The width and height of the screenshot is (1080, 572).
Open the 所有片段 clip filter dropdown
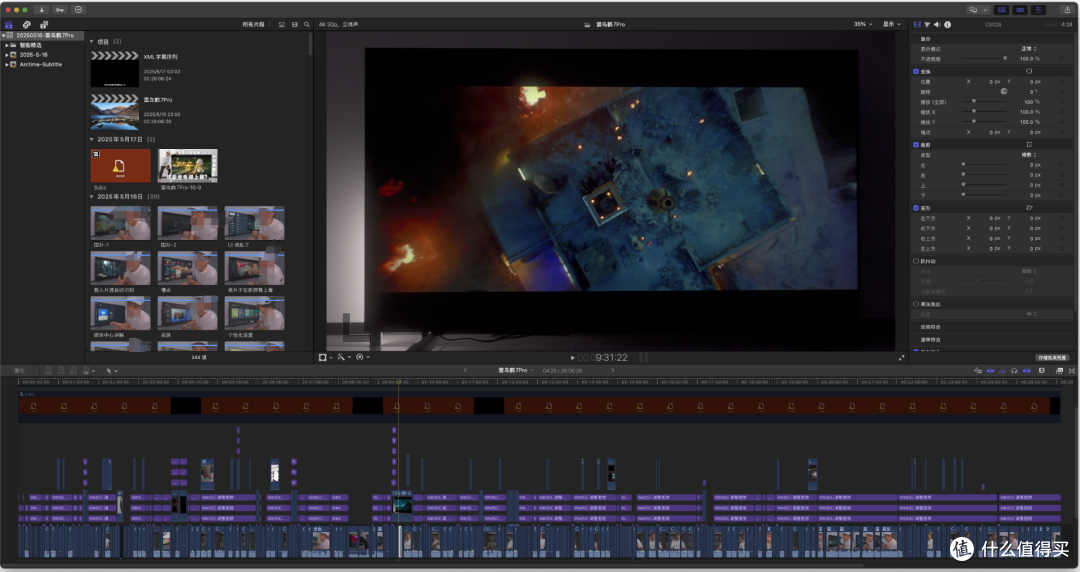[x=256, y=25]
